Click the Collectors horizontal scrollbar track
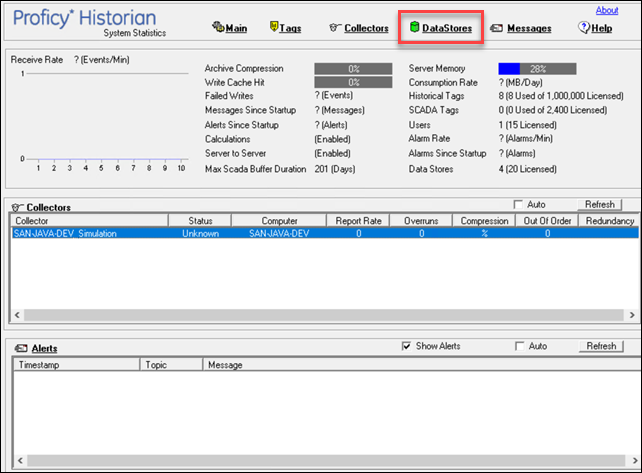 point(324,315)
